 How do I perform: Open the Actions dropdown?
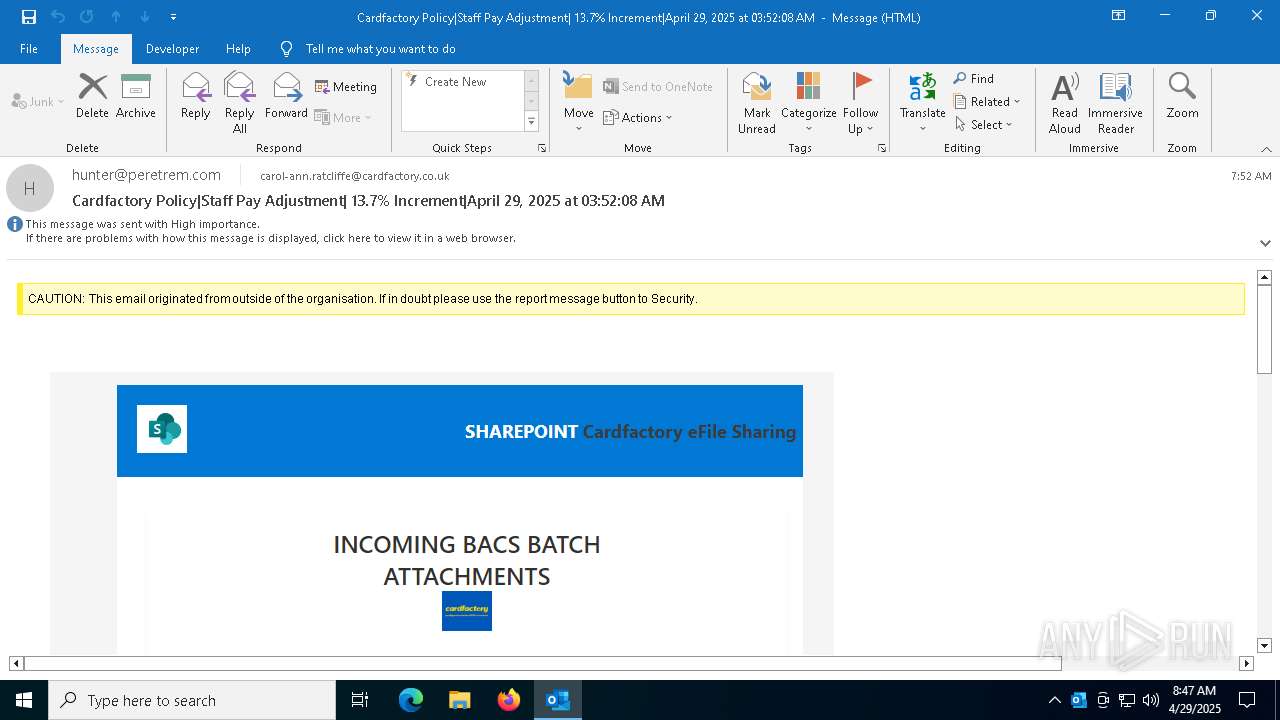coord(638,117)
